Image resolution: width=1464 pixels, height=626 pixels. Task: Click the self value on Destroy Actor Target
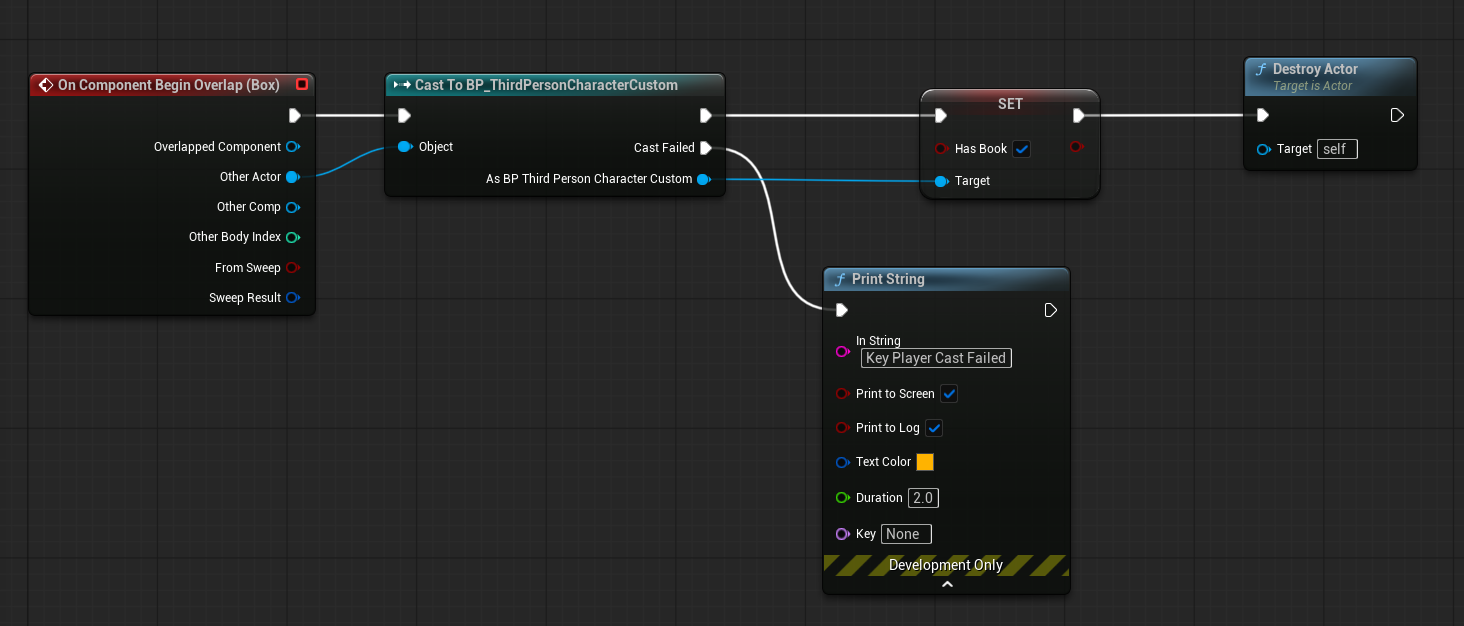(x=1337, y=149)
